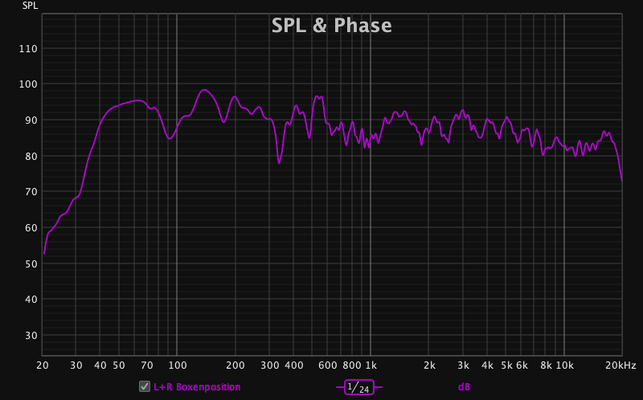Click the 1k frequency axis label
643x400 pixels.
point(371,365)
